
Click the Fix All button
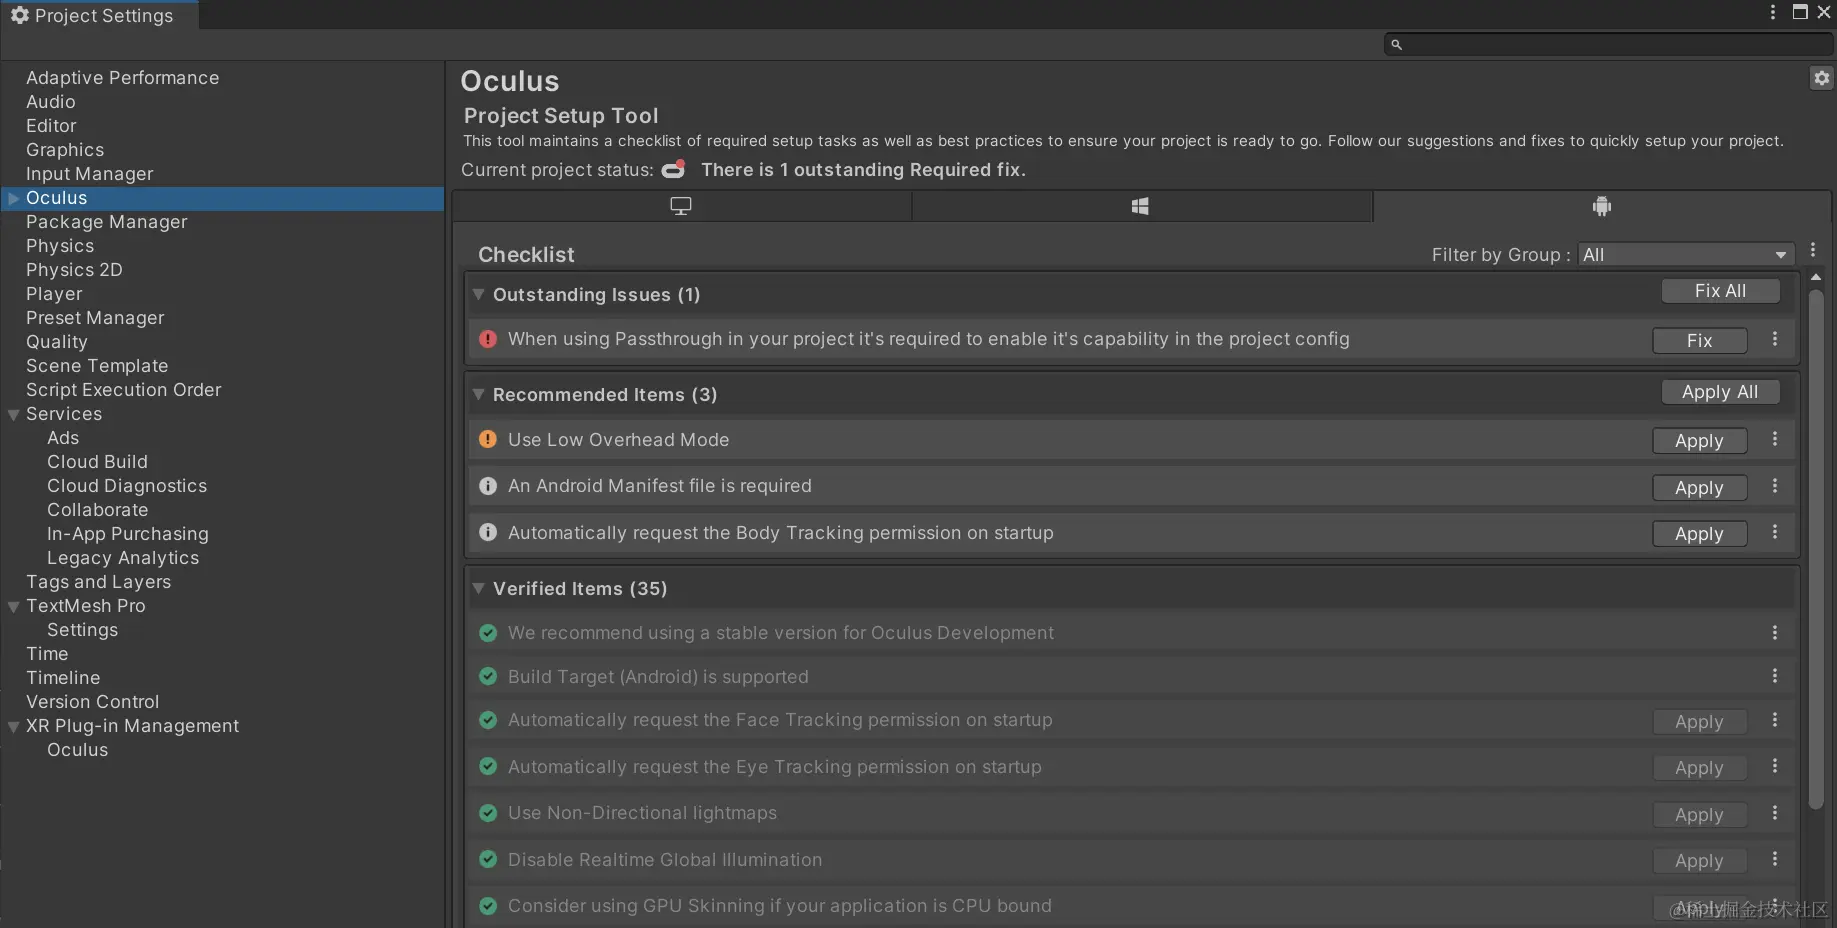point(1720,291)
